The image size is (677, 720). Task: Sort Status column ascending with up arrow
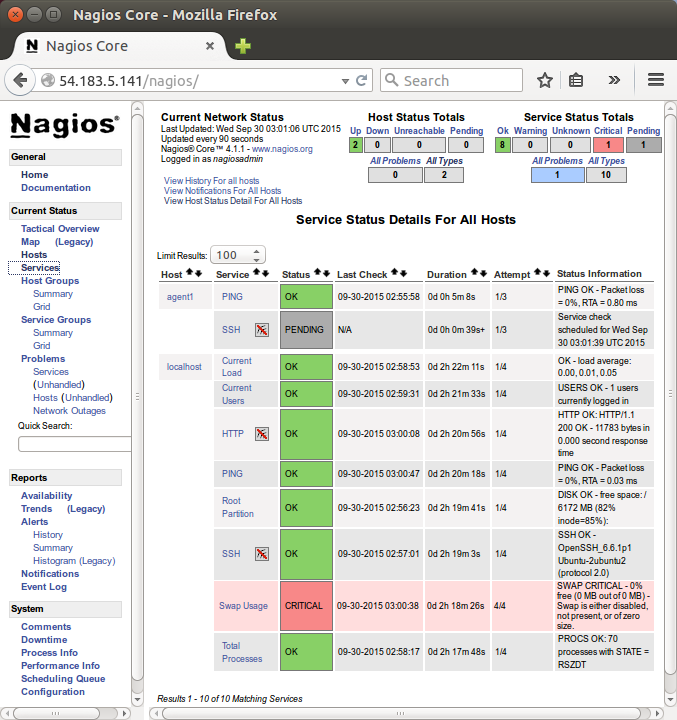317,272
